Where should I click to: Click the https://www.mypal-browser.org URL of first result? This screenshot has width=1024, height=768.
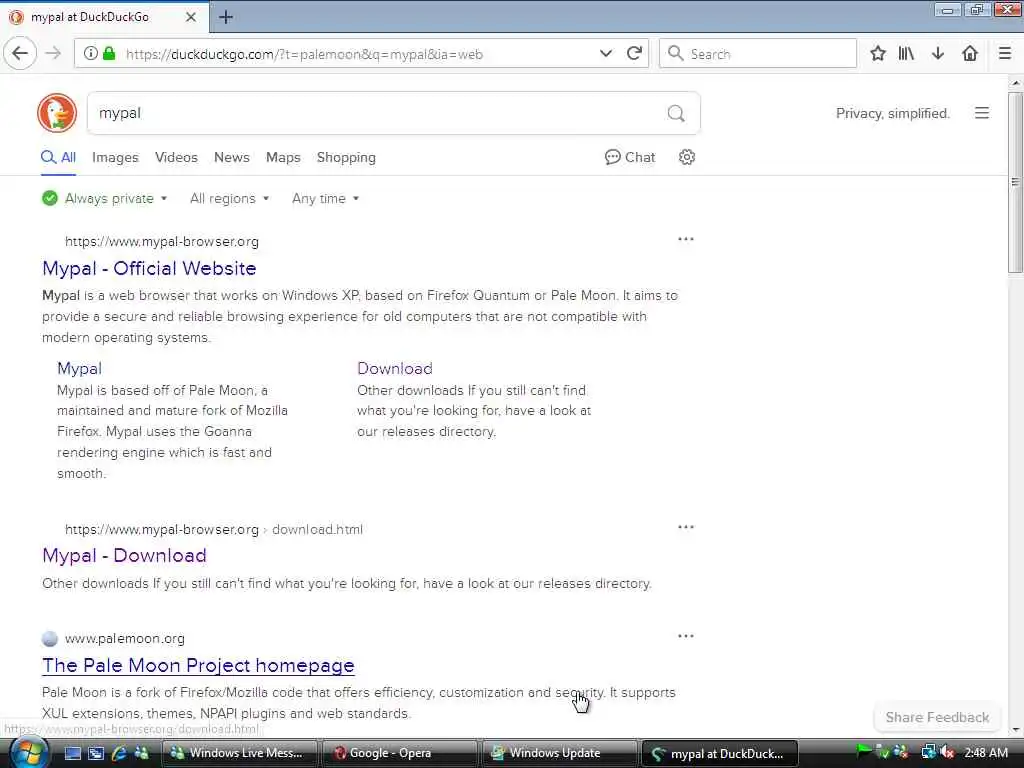(161, 242)
